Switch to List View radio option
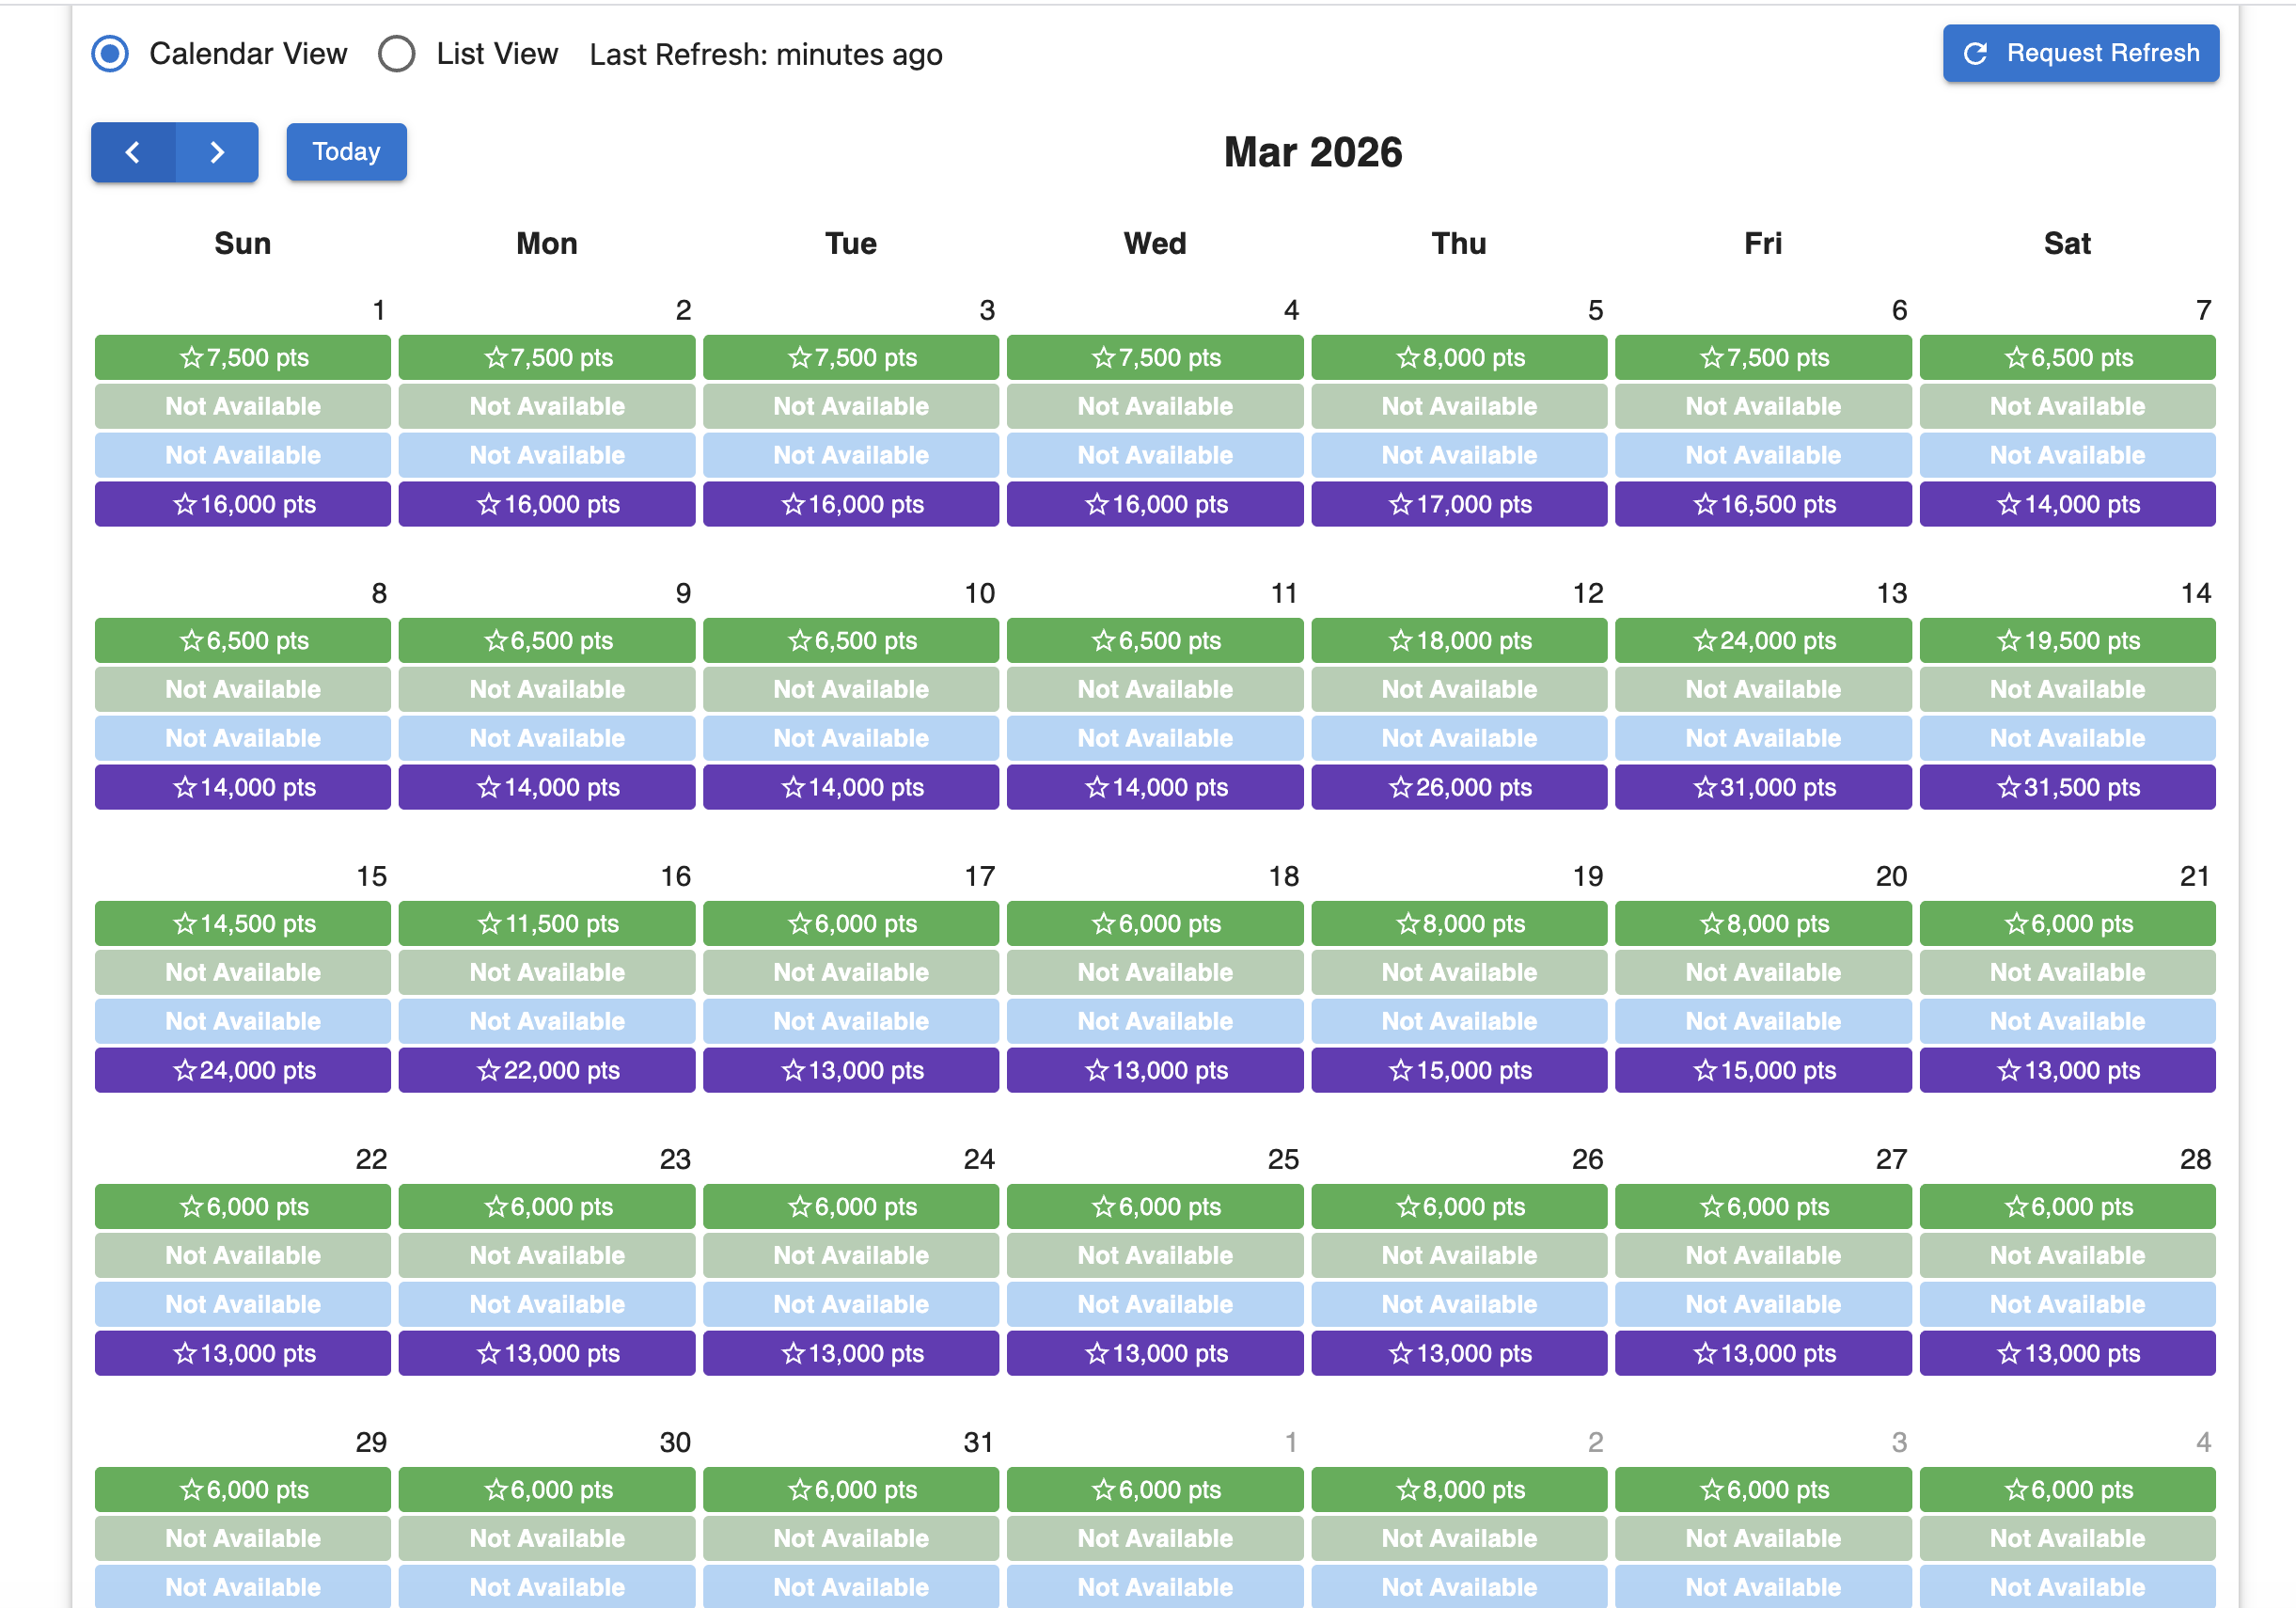Image resolution: width=2296 pixels, height=1608 pixels. point(397,53)
